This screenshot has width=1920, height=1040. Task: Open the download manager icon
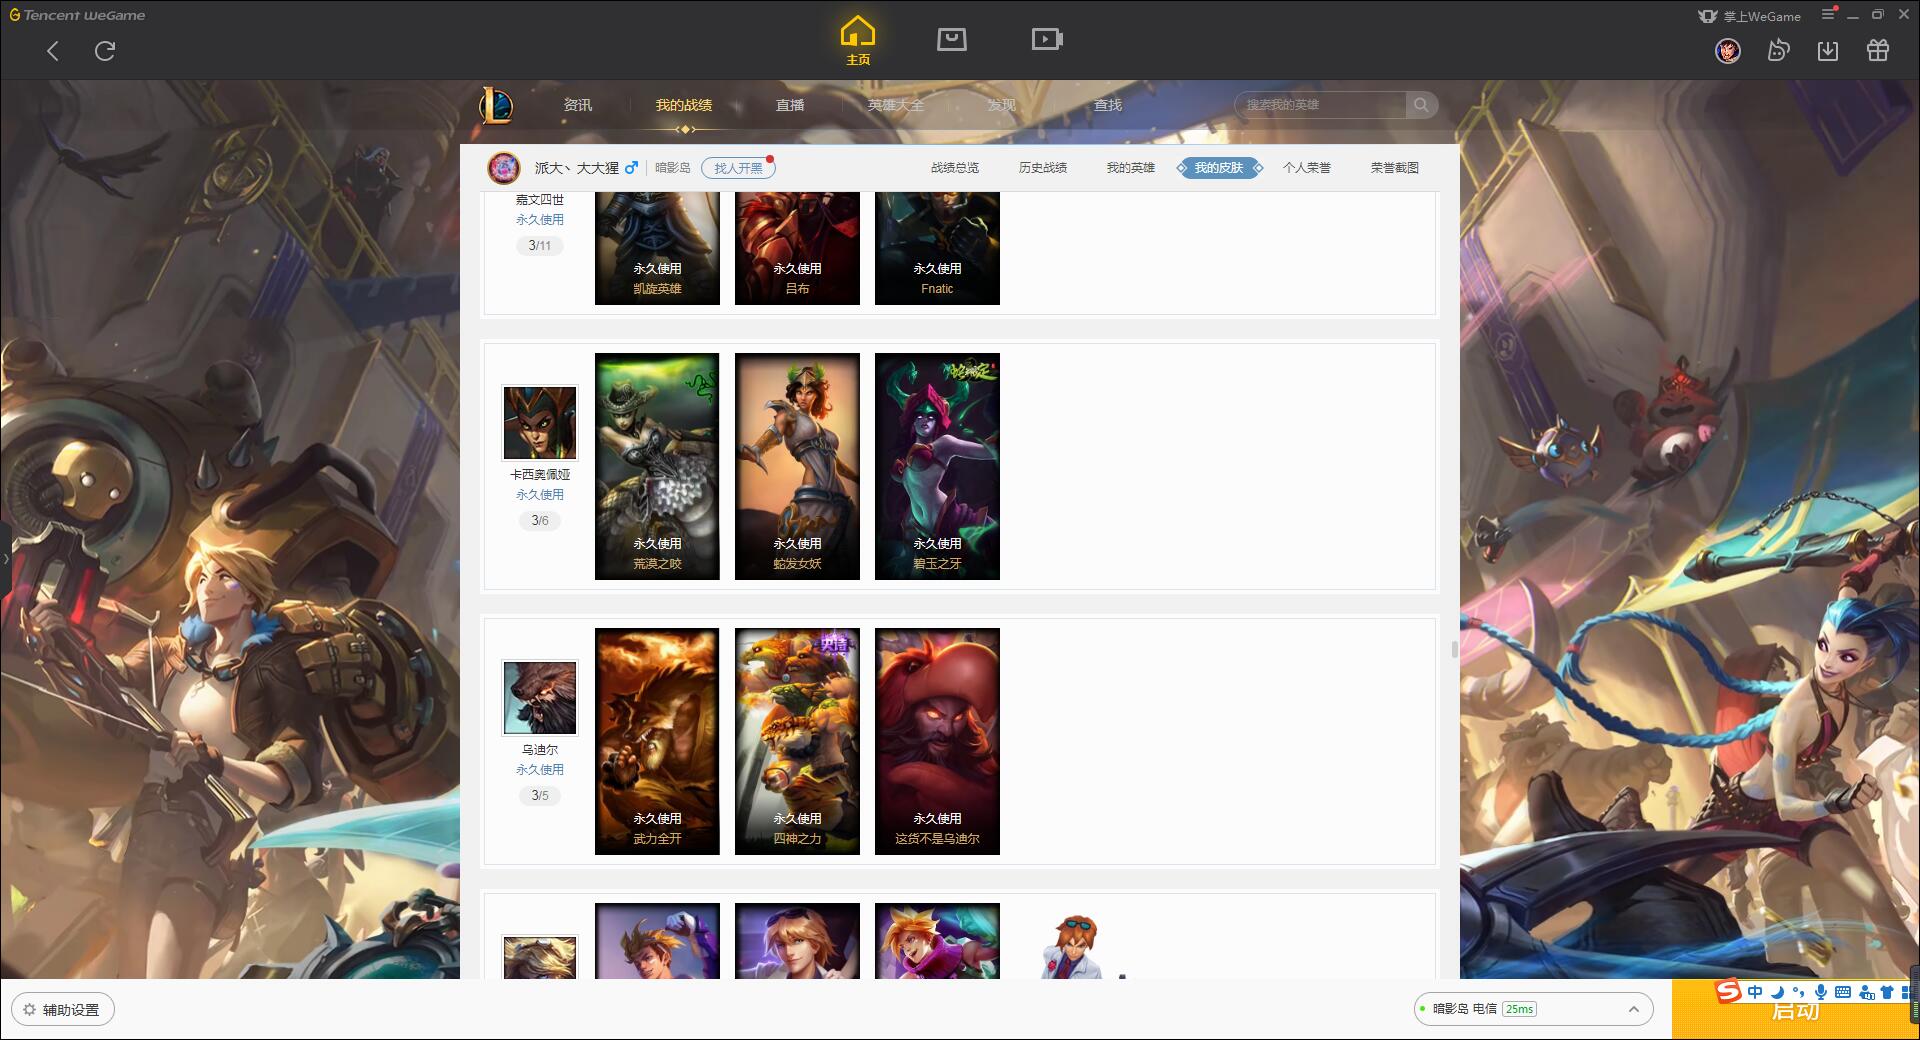tap(1828, 50)
